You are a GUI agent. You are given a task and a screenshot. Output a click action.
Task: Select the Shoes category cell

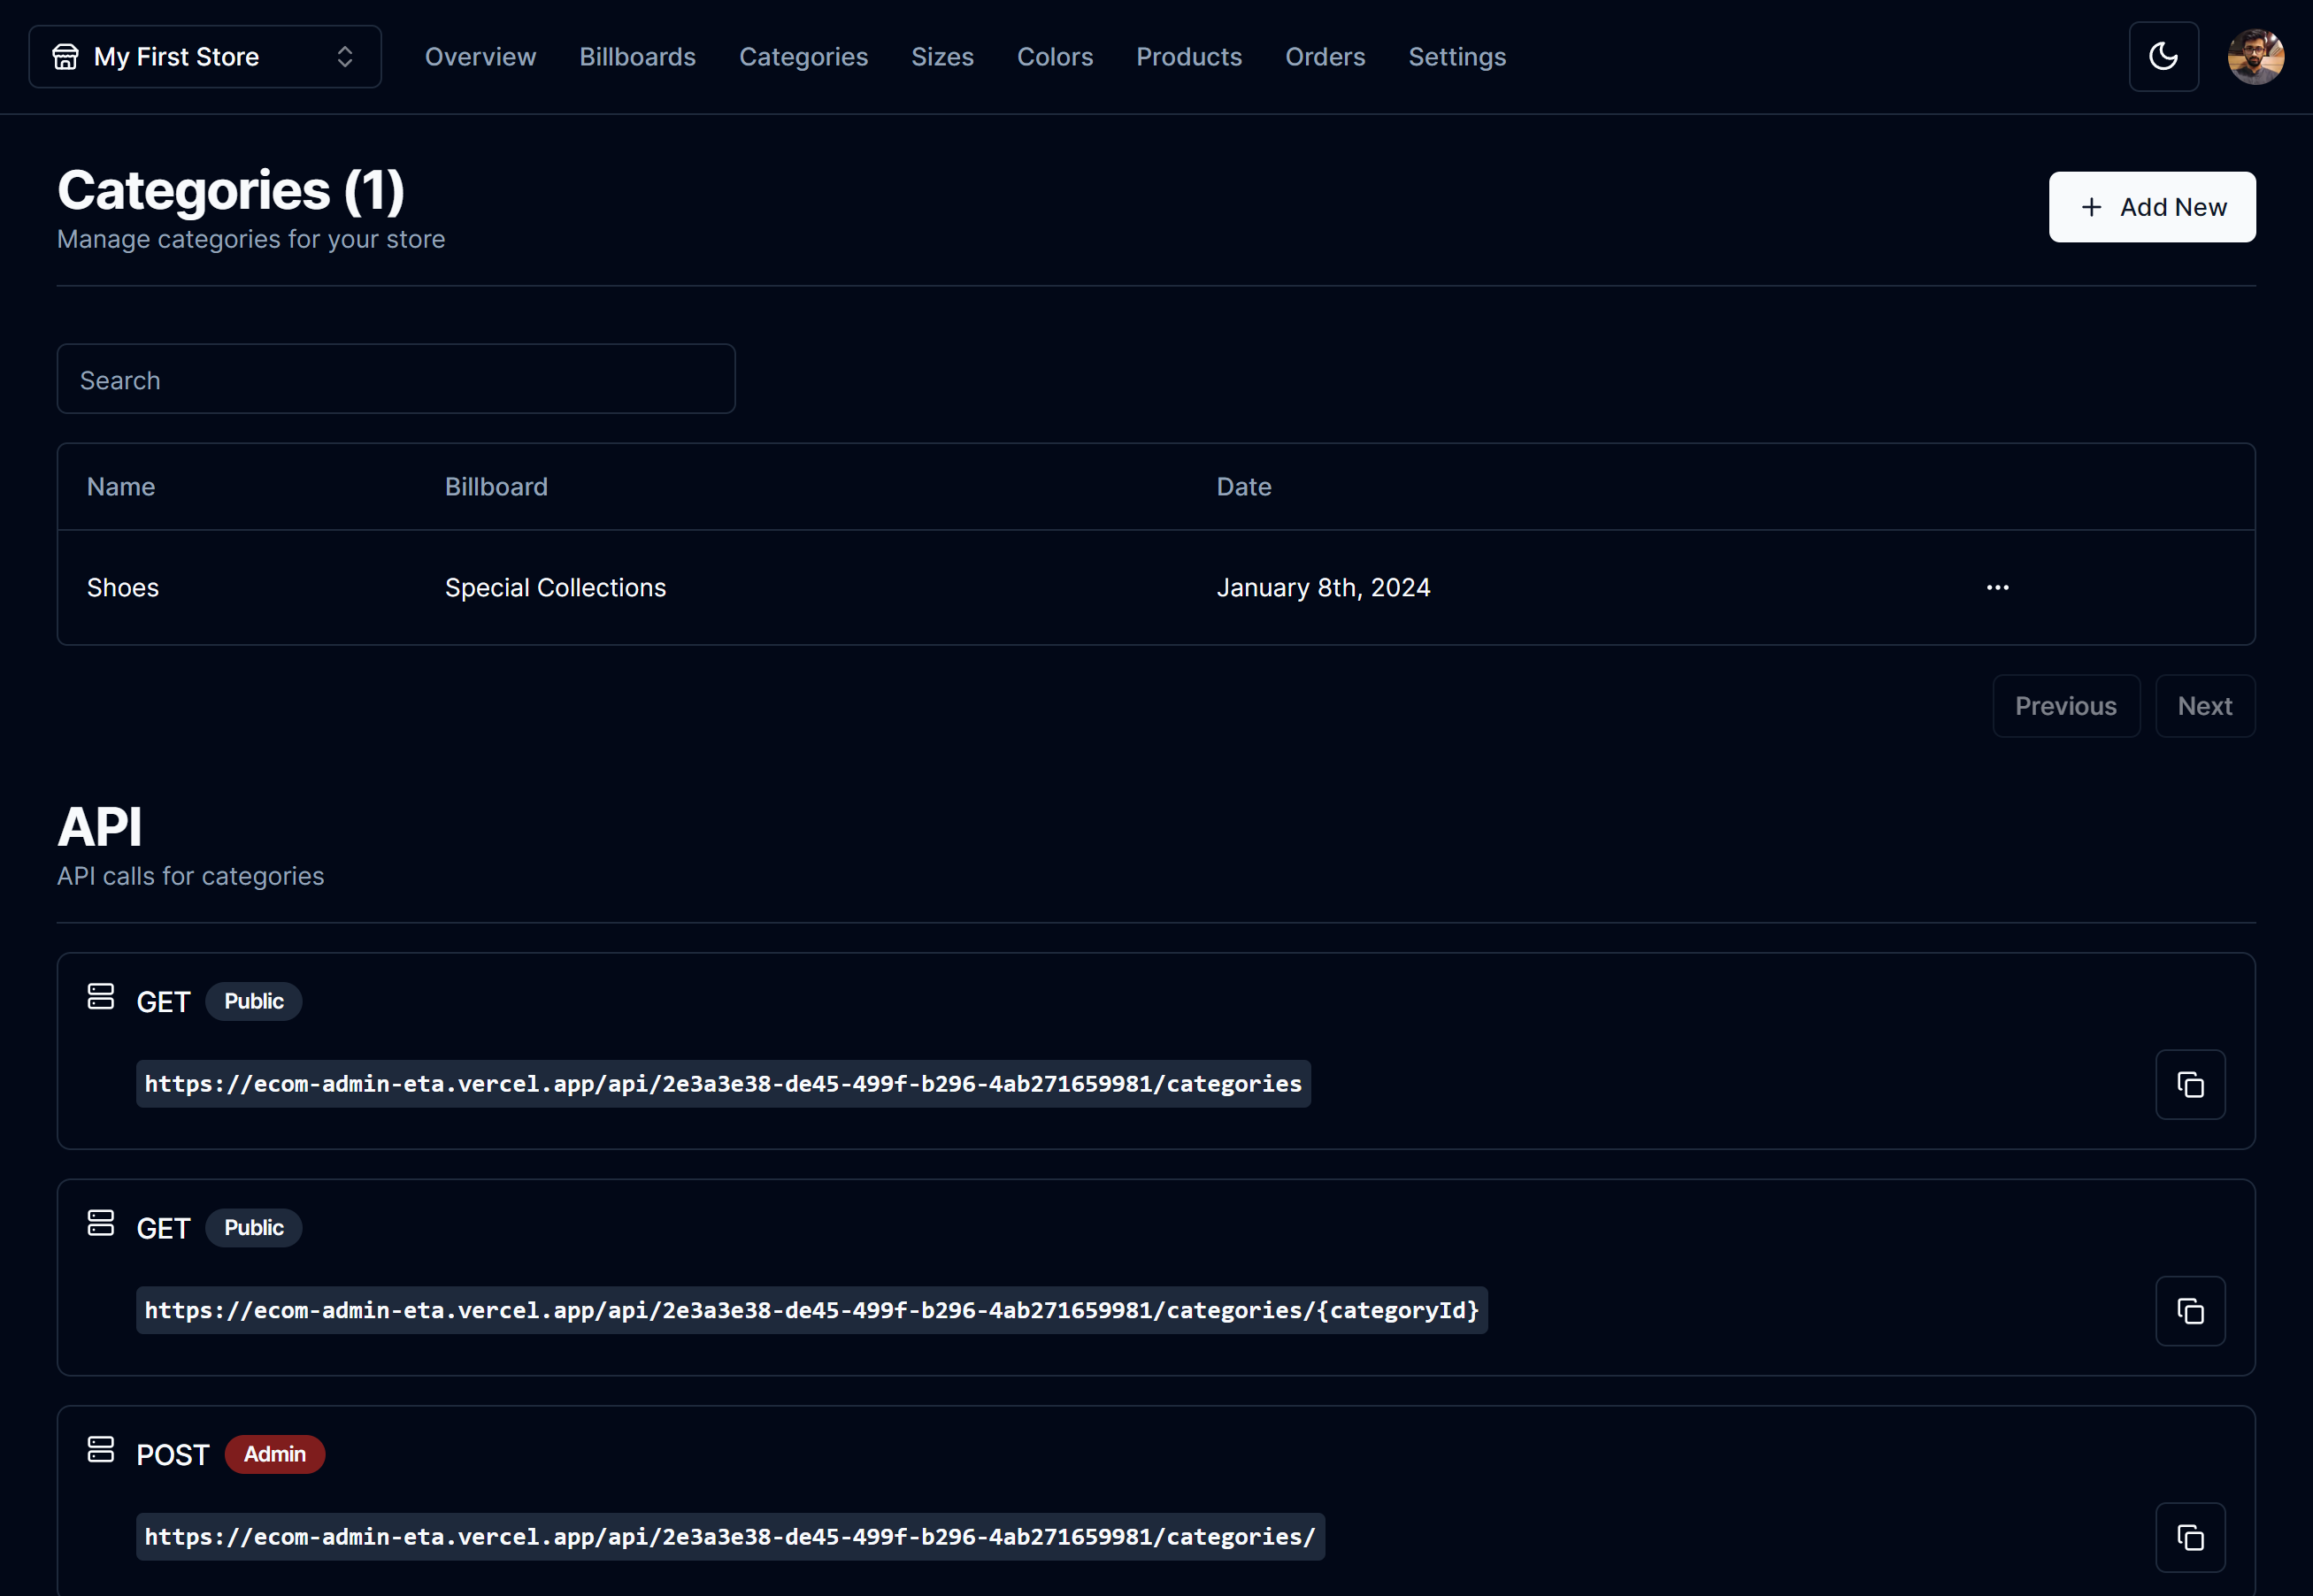point(123,588)
